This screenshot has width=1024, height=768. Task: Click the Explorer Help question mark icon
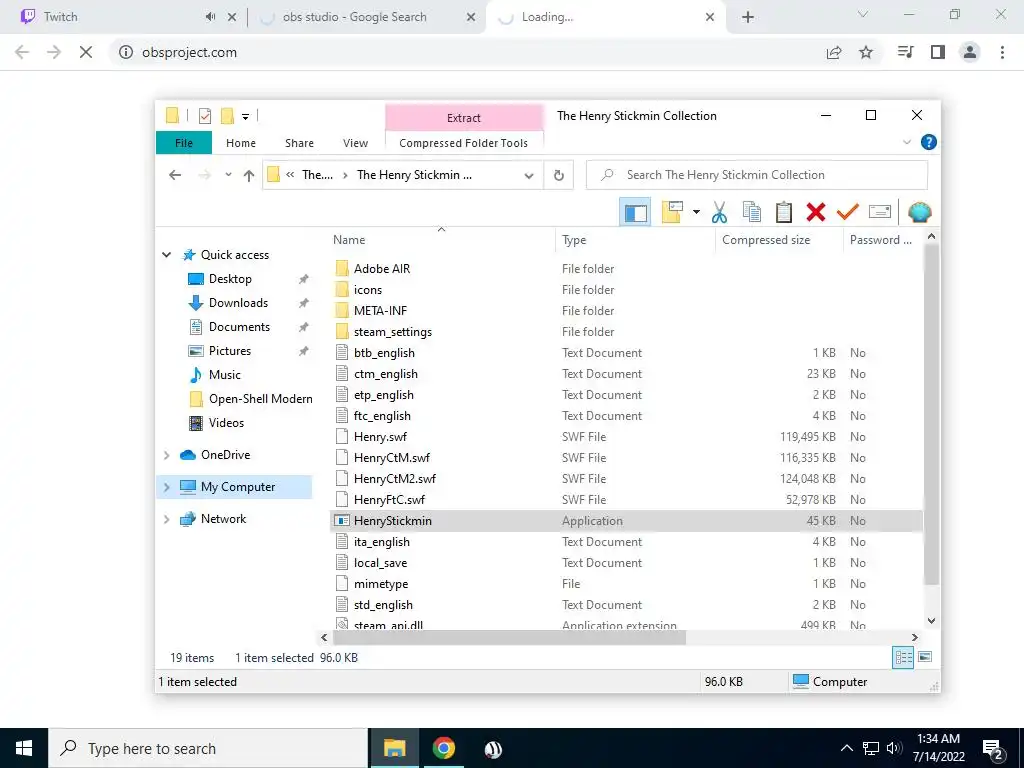pos(929,142)
